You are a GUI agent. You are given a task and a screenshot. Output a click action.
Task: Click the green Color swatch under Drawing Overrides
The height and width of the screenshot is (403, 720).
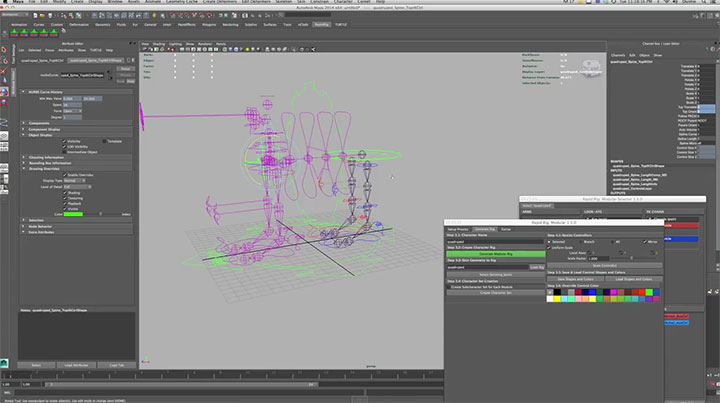coord(73,214)
